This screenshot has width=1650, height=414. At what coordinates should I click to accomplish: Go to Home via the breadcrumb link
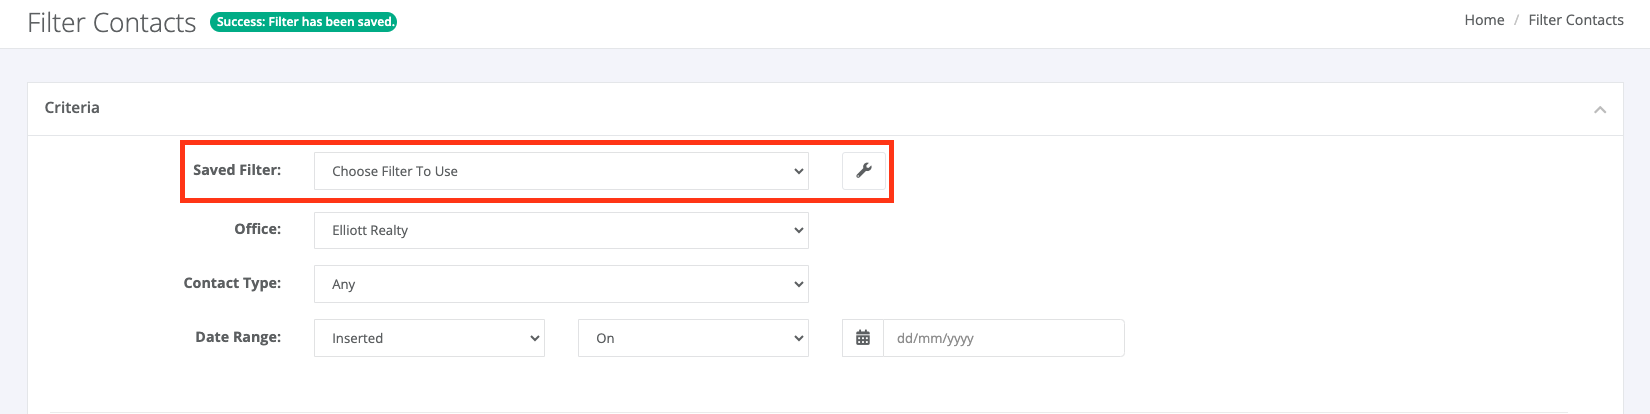(1484, 20)
